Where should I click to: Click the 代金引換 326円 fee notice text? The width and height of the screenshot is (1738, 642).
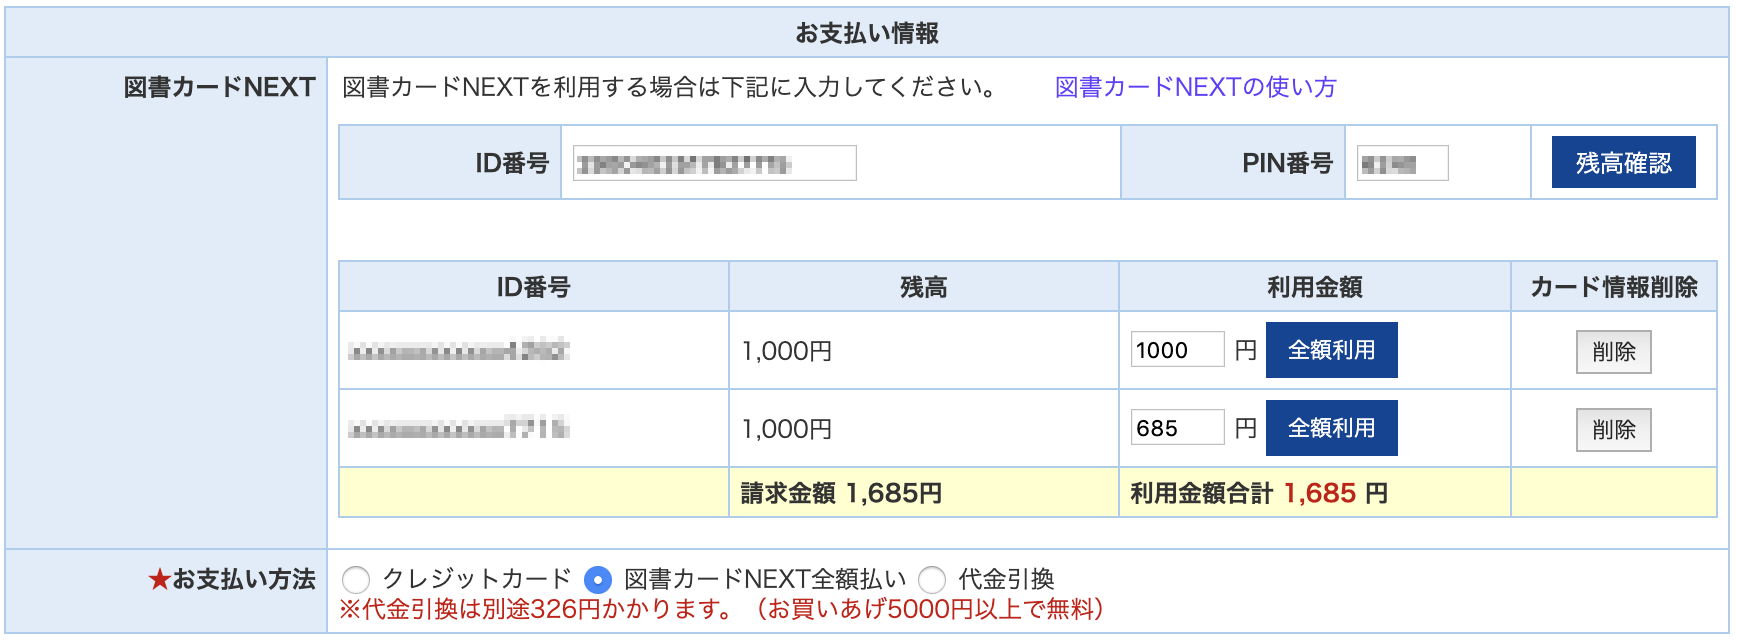(721, 609)
